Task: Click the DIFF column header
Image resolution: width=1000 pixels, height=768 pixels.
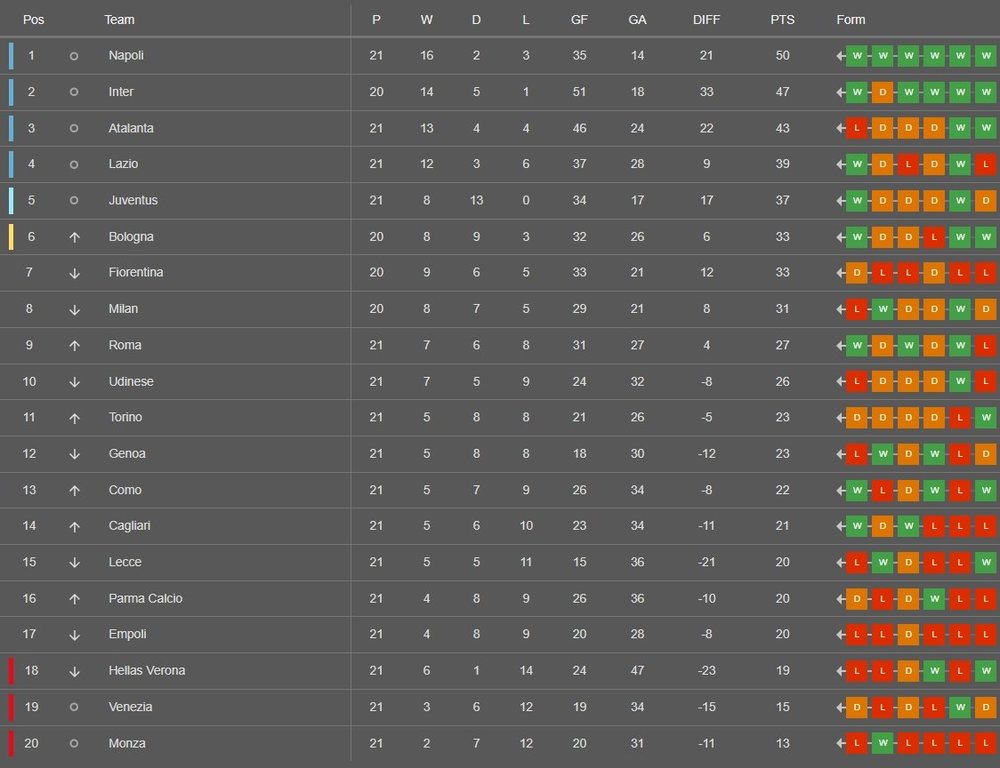Action: [706, 20]
